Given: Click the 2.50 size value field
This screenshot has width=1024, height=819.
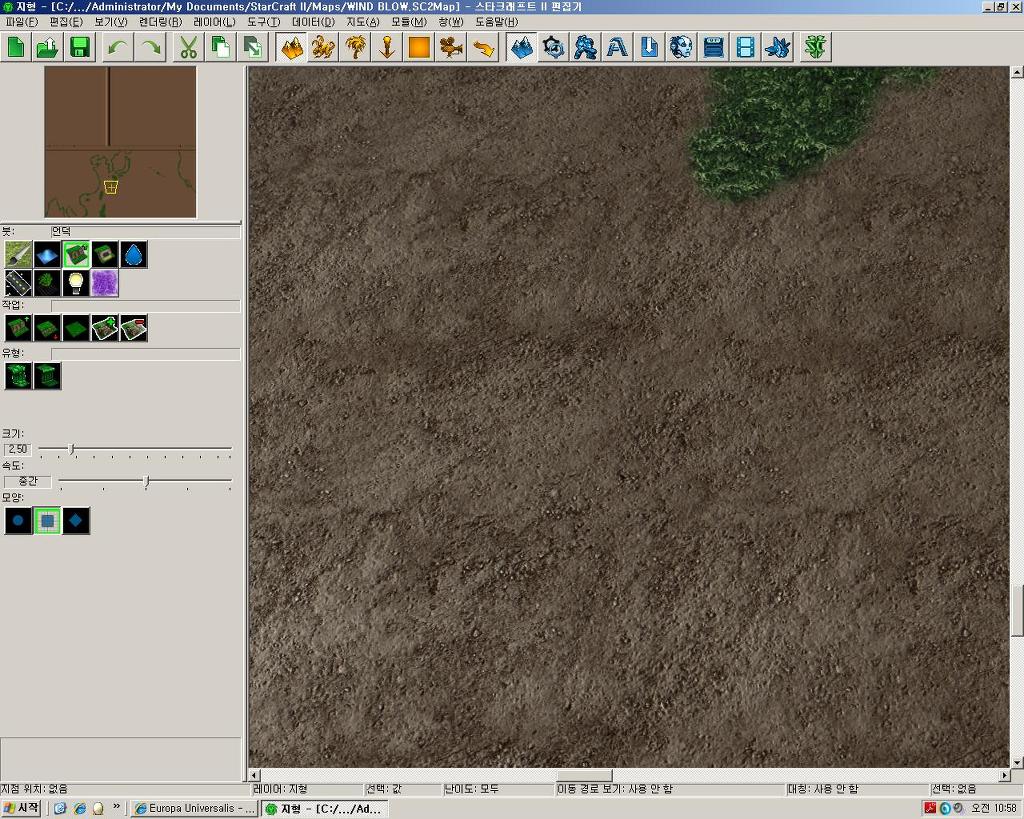Looking at the screenshot, I should 18,449.
